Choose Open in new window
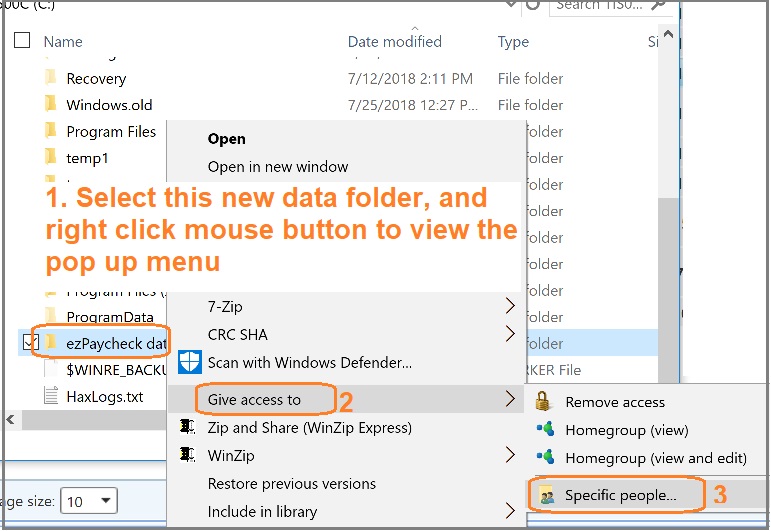This screenshot has height=531, width=771. [278, 167]
